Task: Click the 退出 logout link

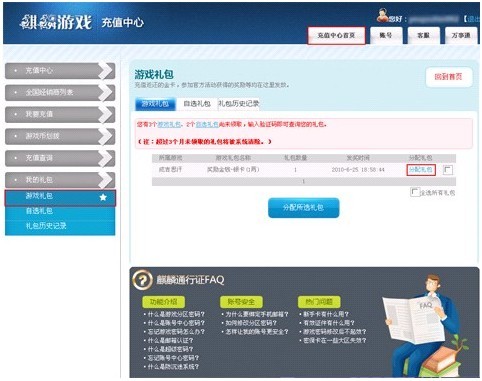Action: 473,19
